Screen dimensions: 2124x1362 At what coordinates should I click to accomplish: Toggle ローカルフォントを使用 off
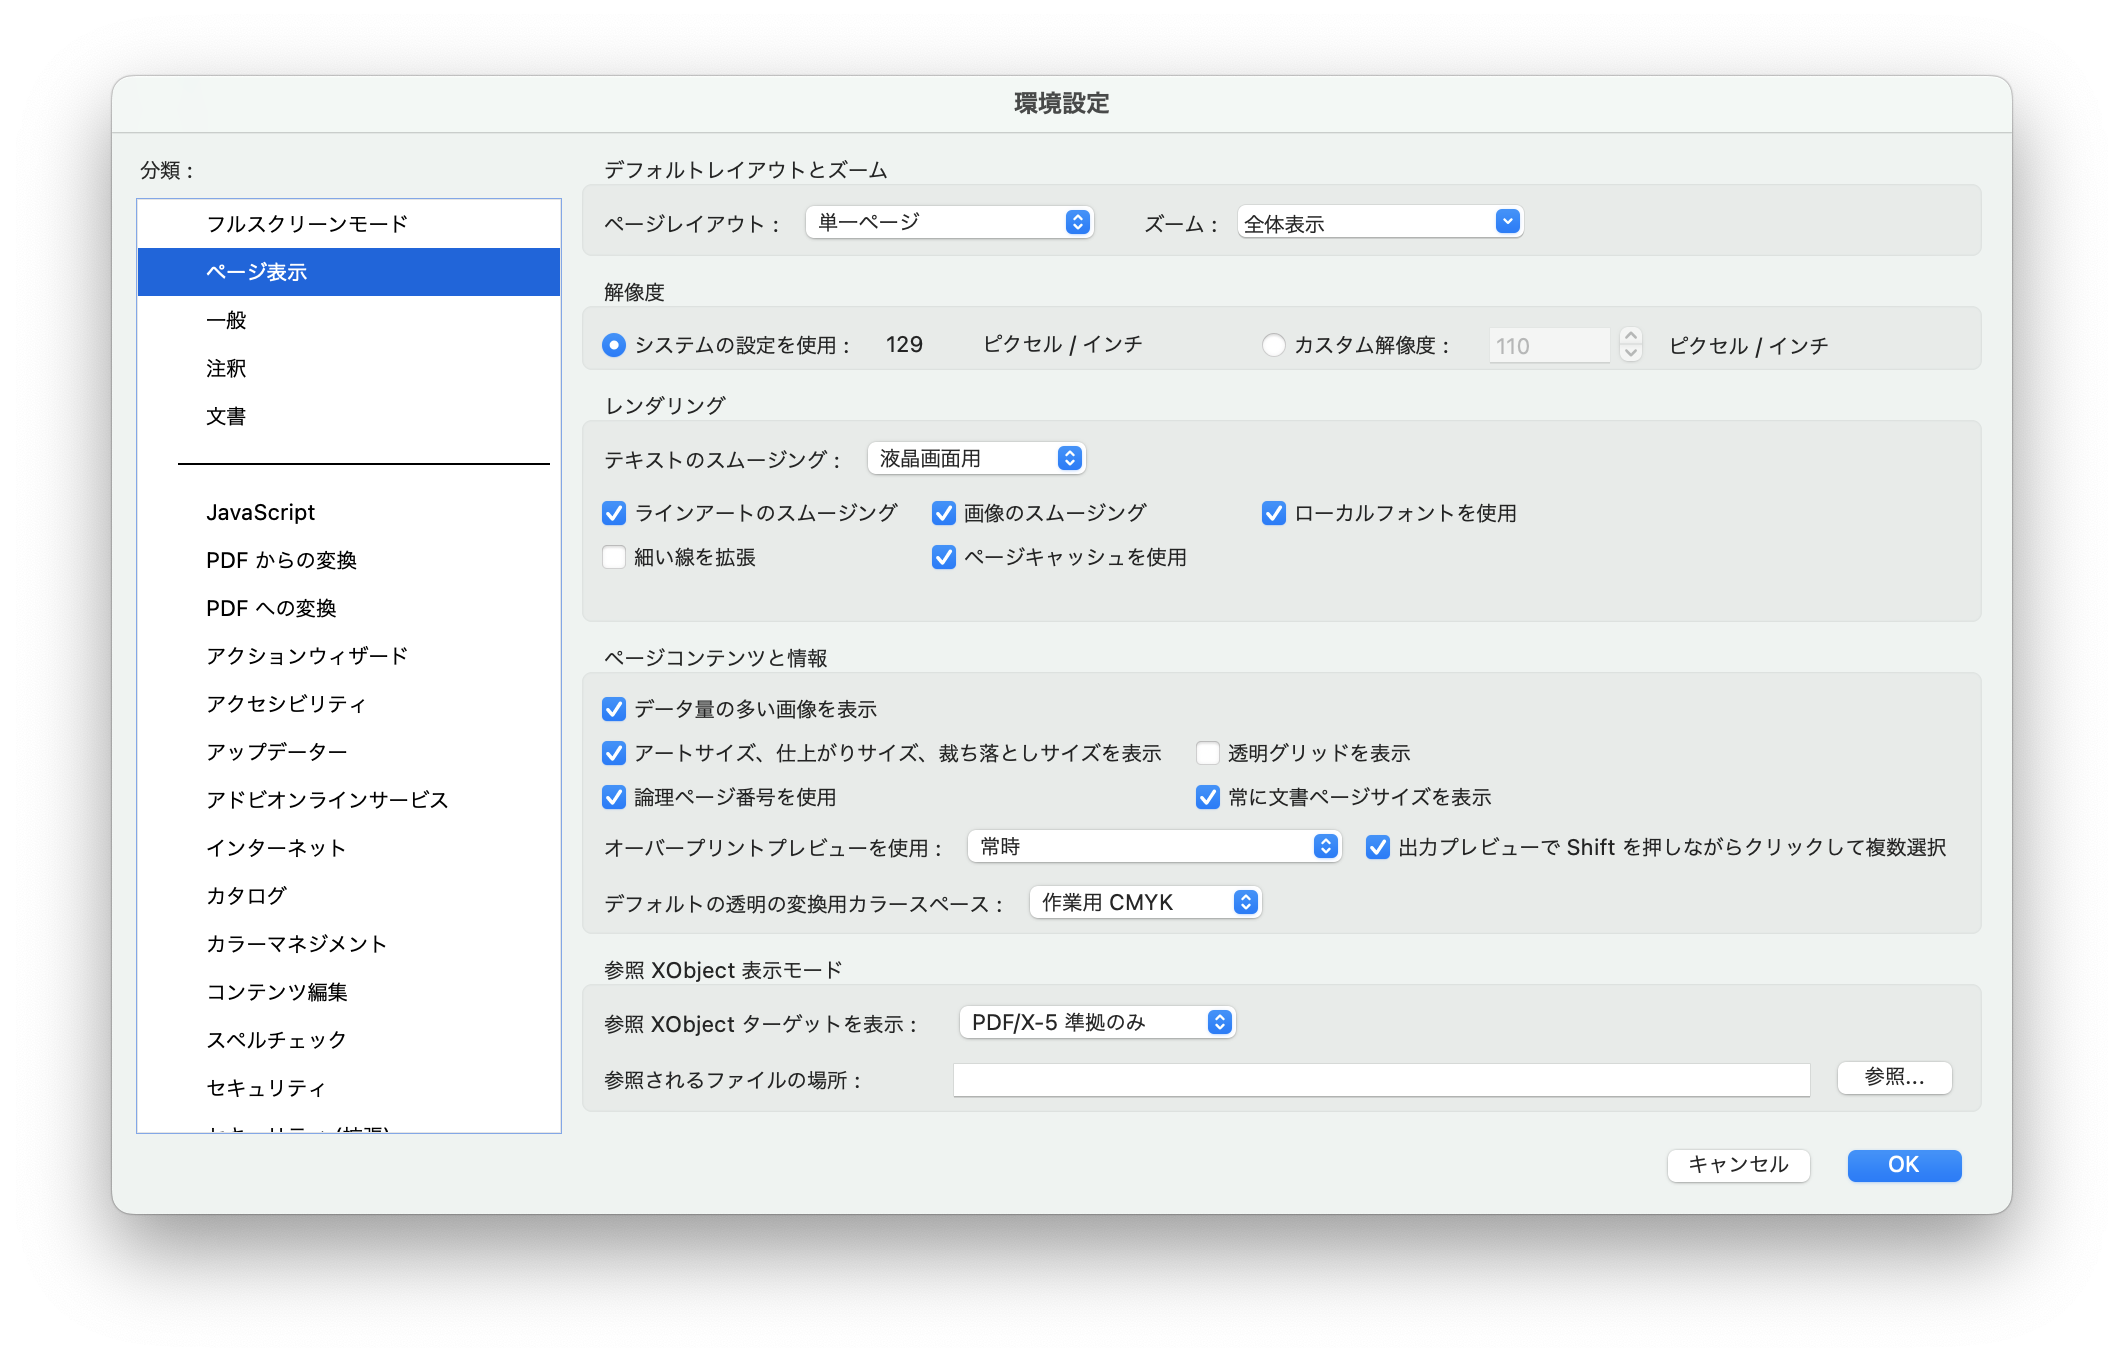pyautogui.click(x=1273, y=513)
